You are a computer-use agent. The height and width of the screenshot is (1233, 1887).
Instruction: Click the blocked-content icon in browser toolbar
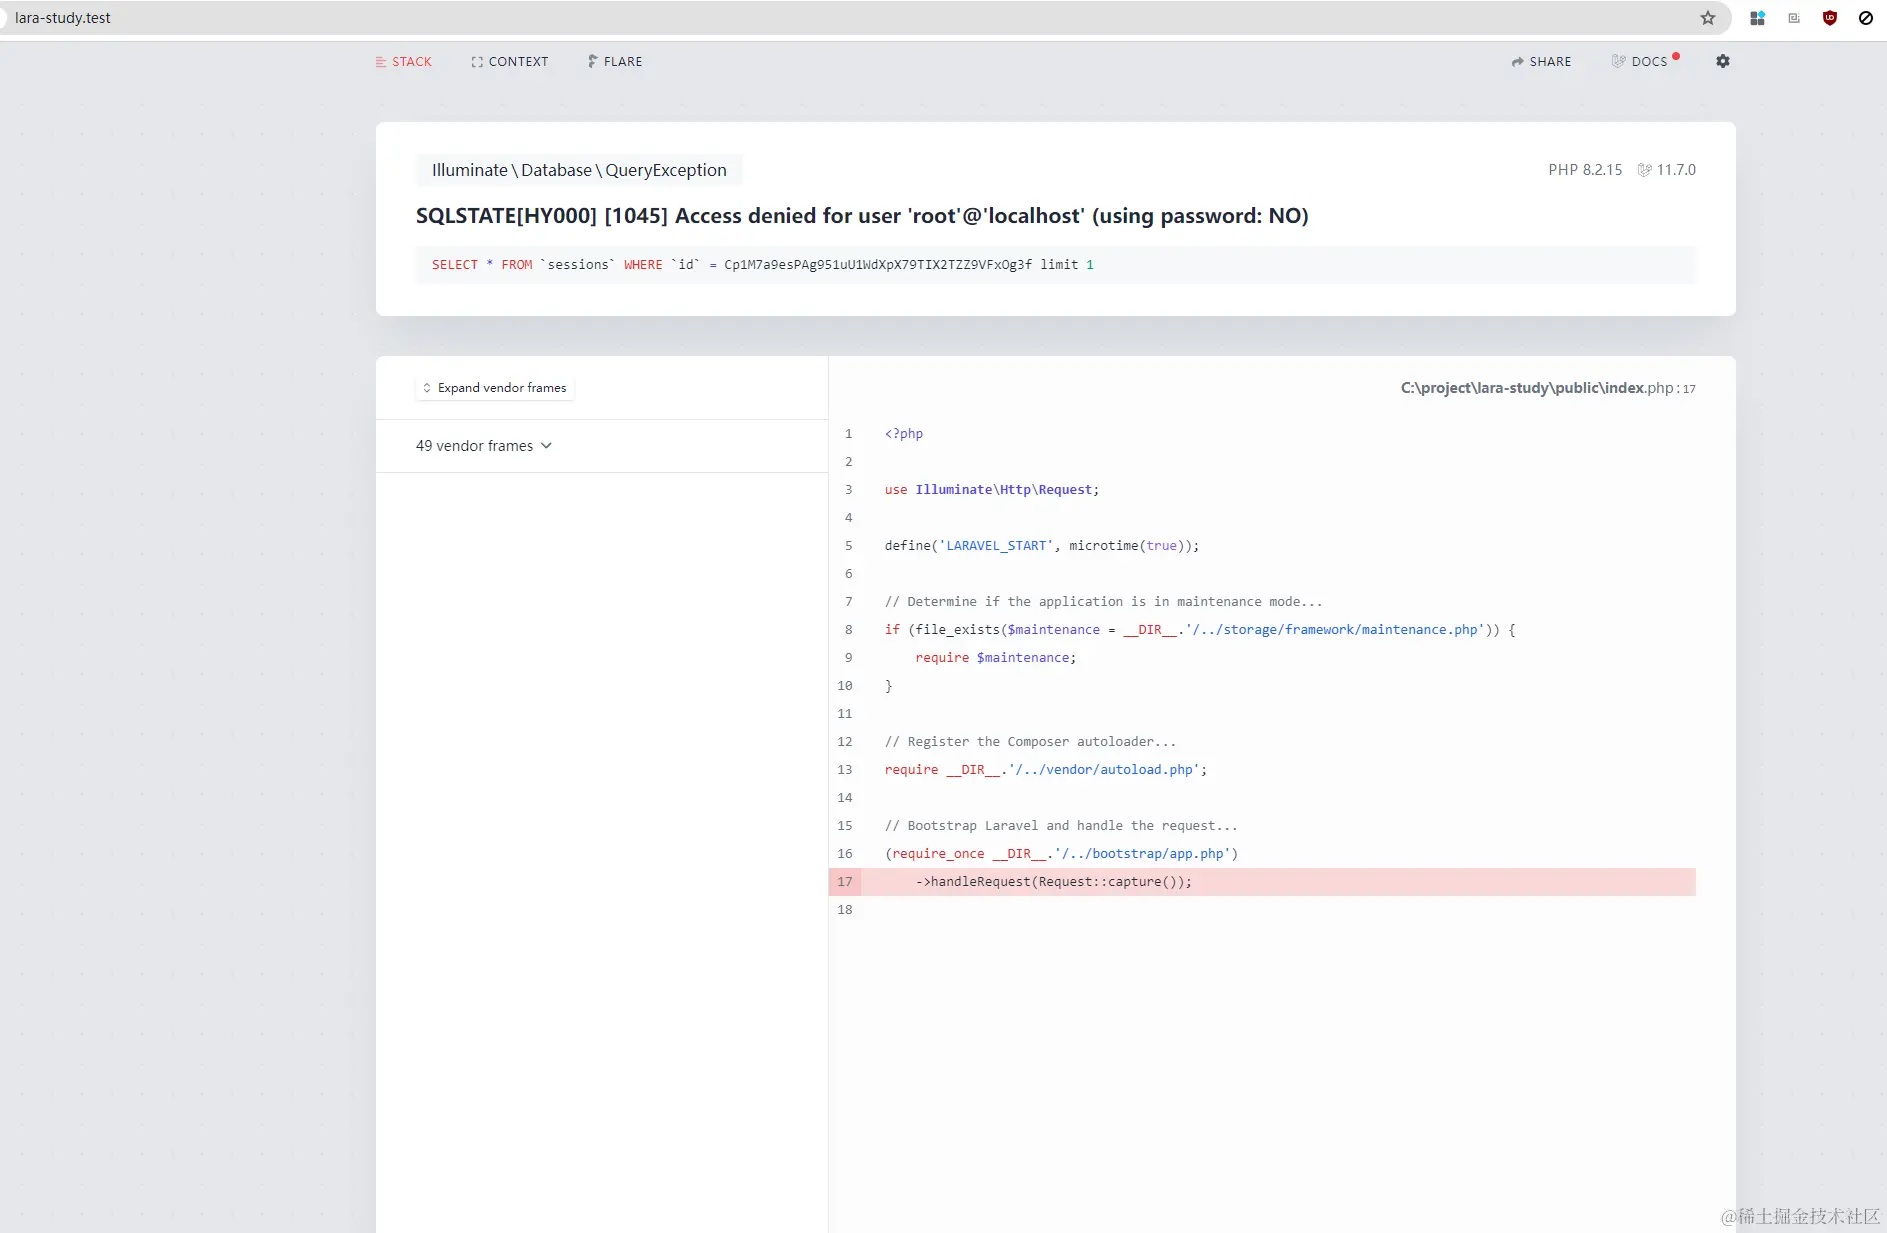tap(1864, 18)
